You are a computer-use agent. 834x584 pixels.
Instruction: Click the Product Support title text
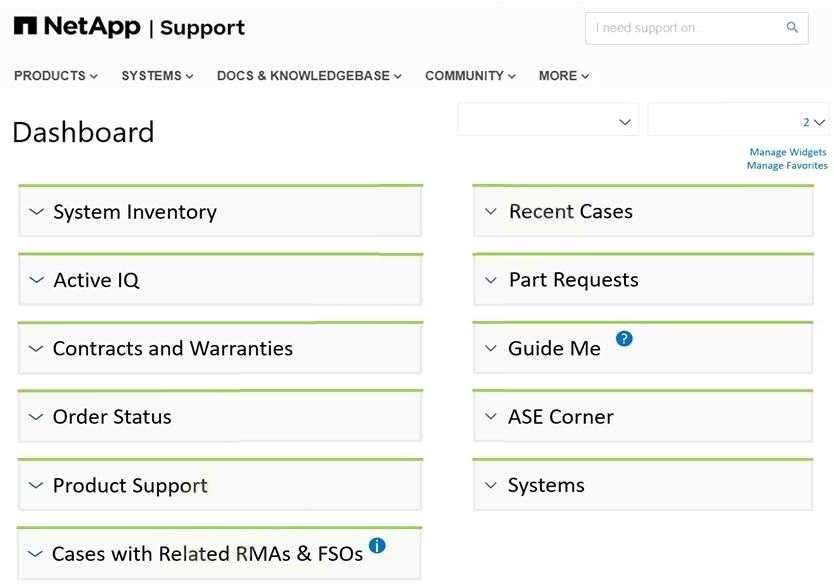(130, 486)
